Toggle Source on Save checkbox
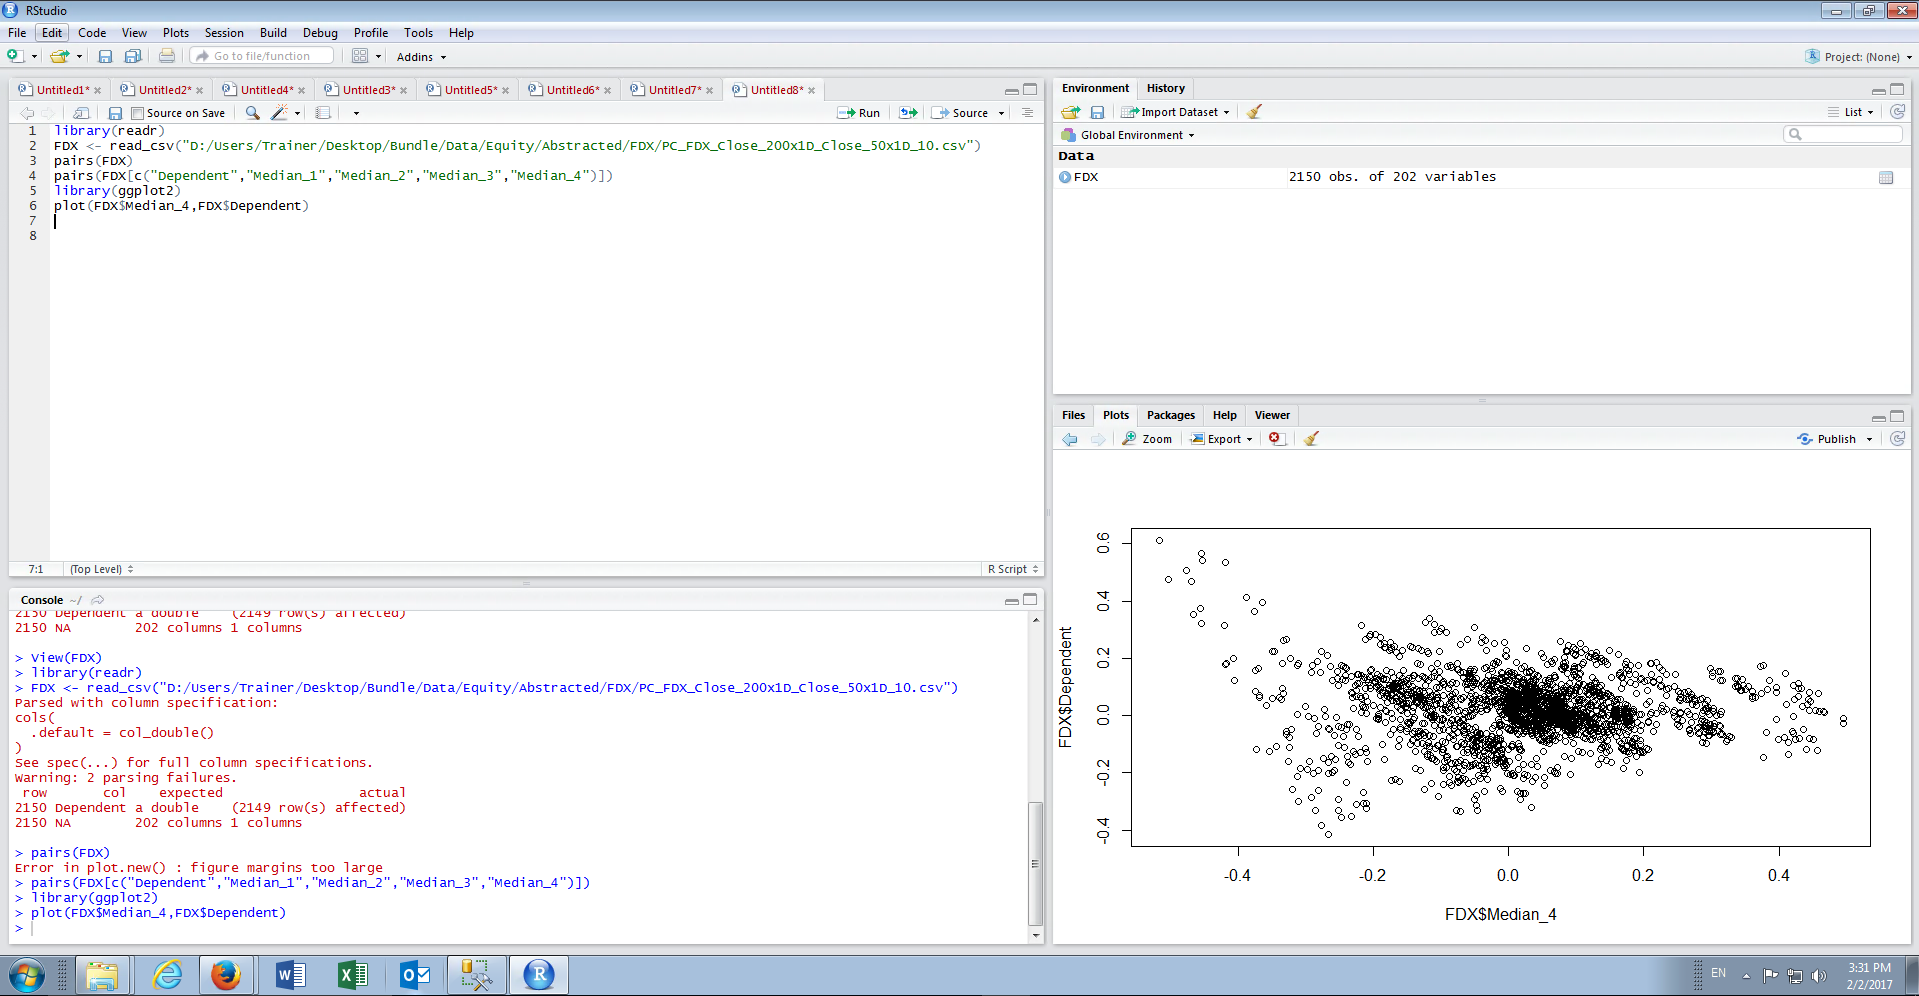1919x996 pixels. (x=138, y=113)
